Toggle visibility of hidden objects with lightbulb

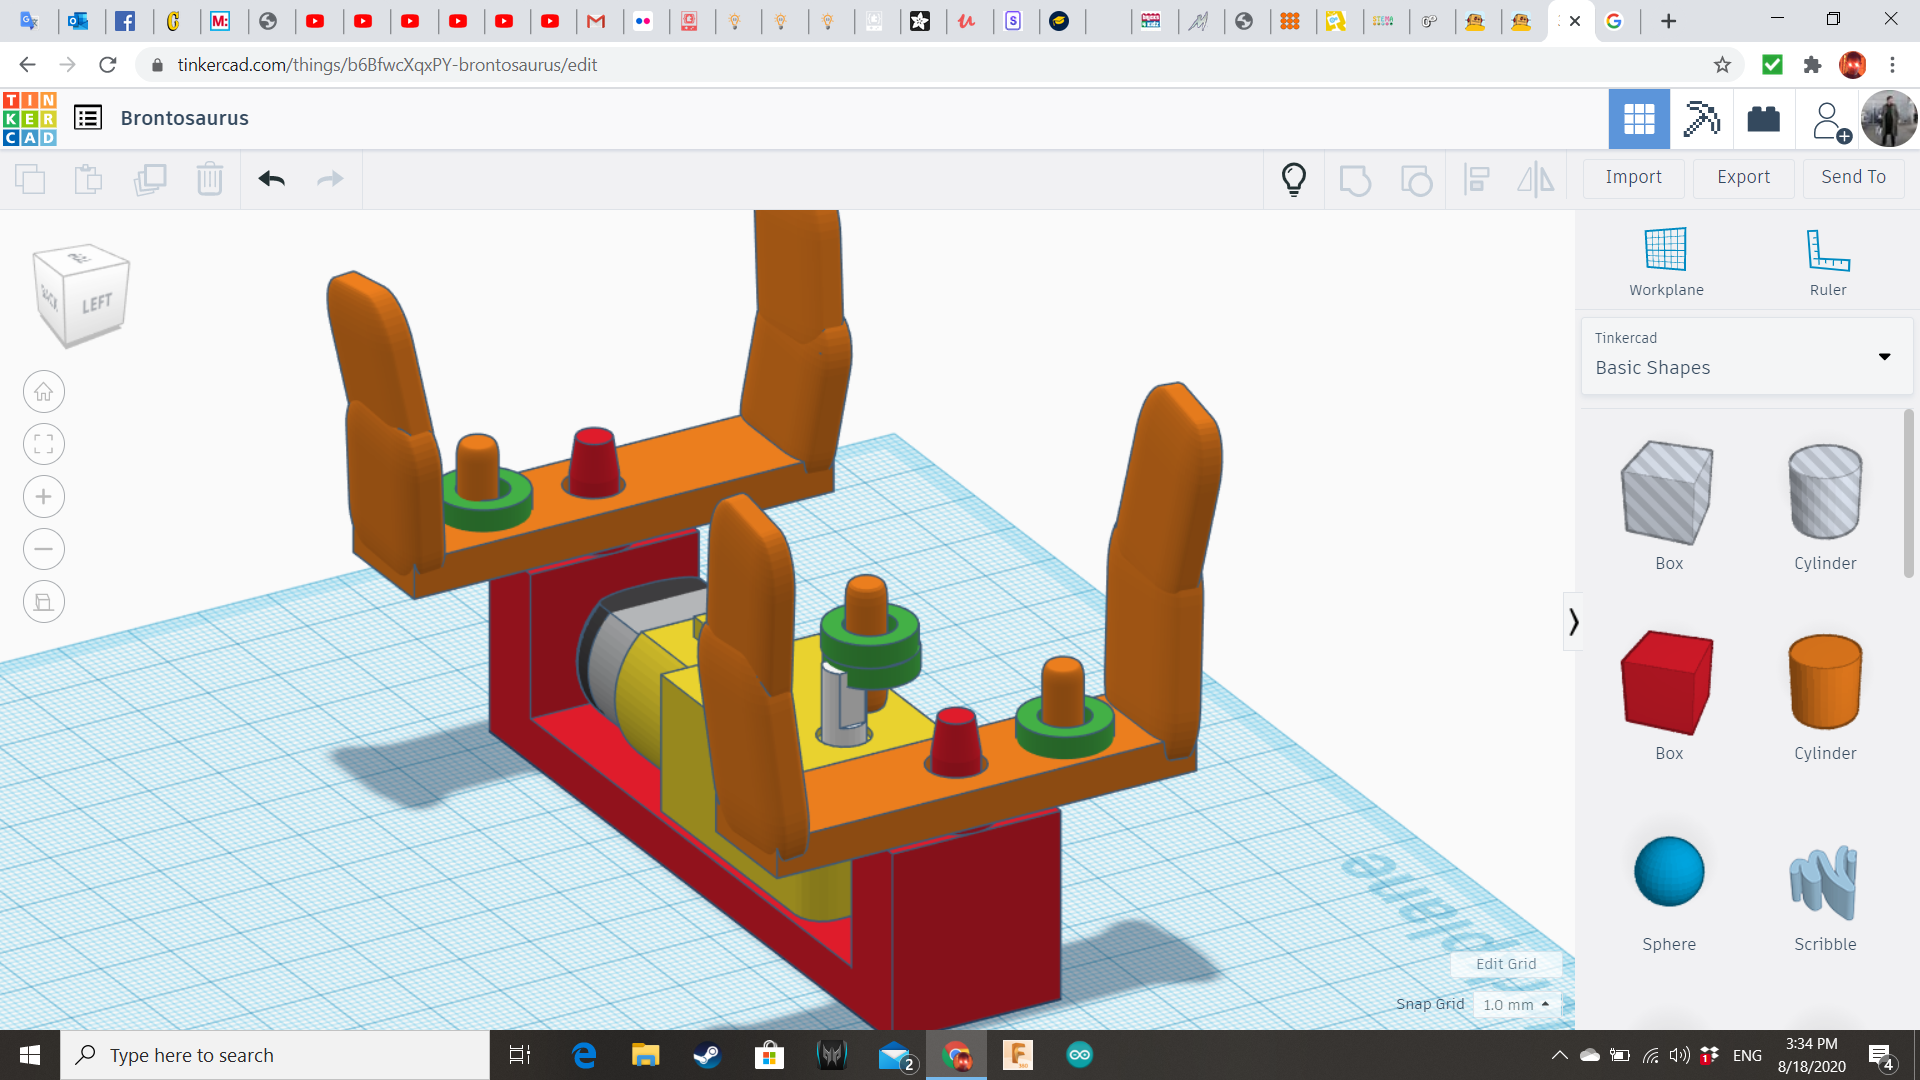click(1294, 179)
